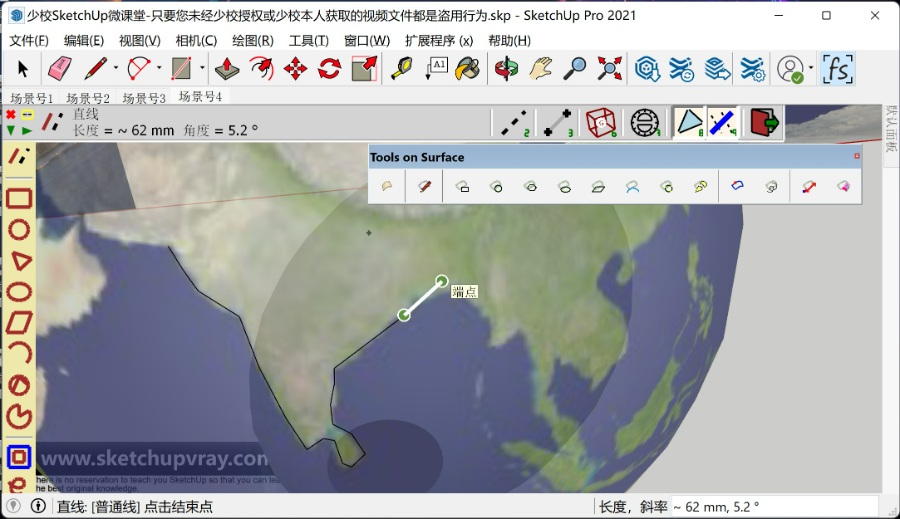Expand the arc tool dropdown arrow
The height and width of the screenshot is (519, 900).
159,68
